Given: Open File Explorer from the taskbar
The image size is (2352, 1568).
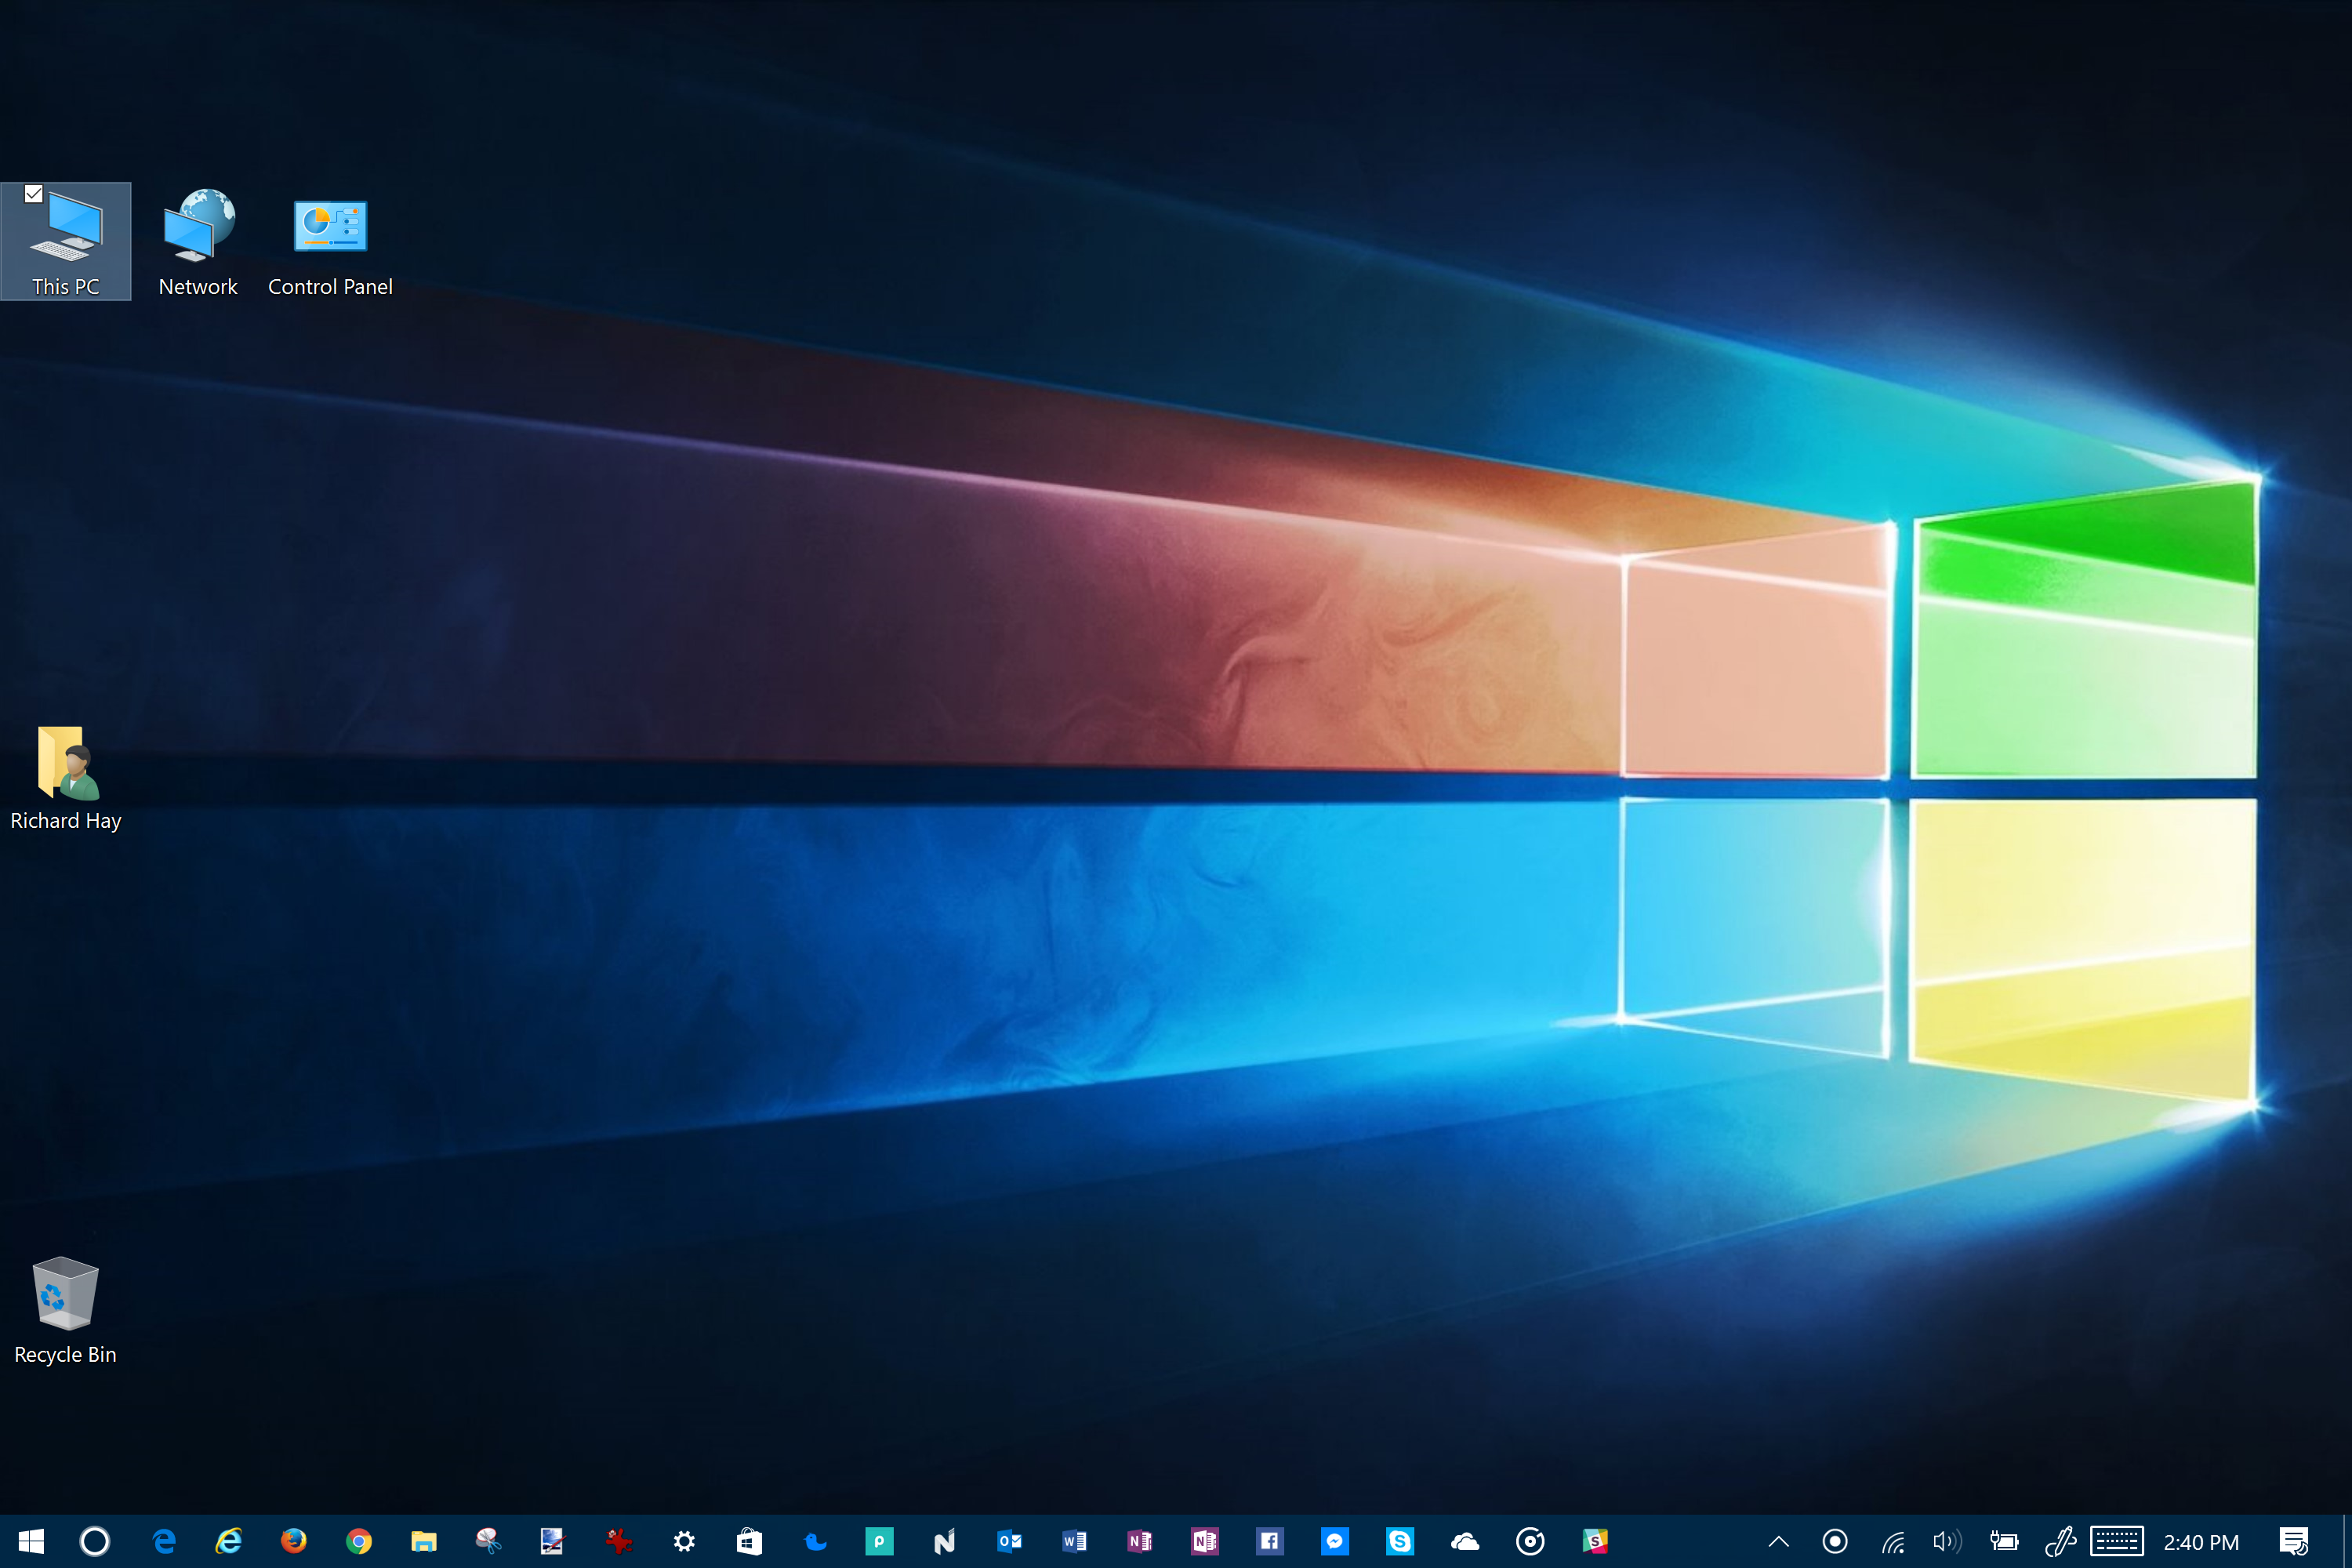Looking at the screenshot, I should tap(424, 1541).
